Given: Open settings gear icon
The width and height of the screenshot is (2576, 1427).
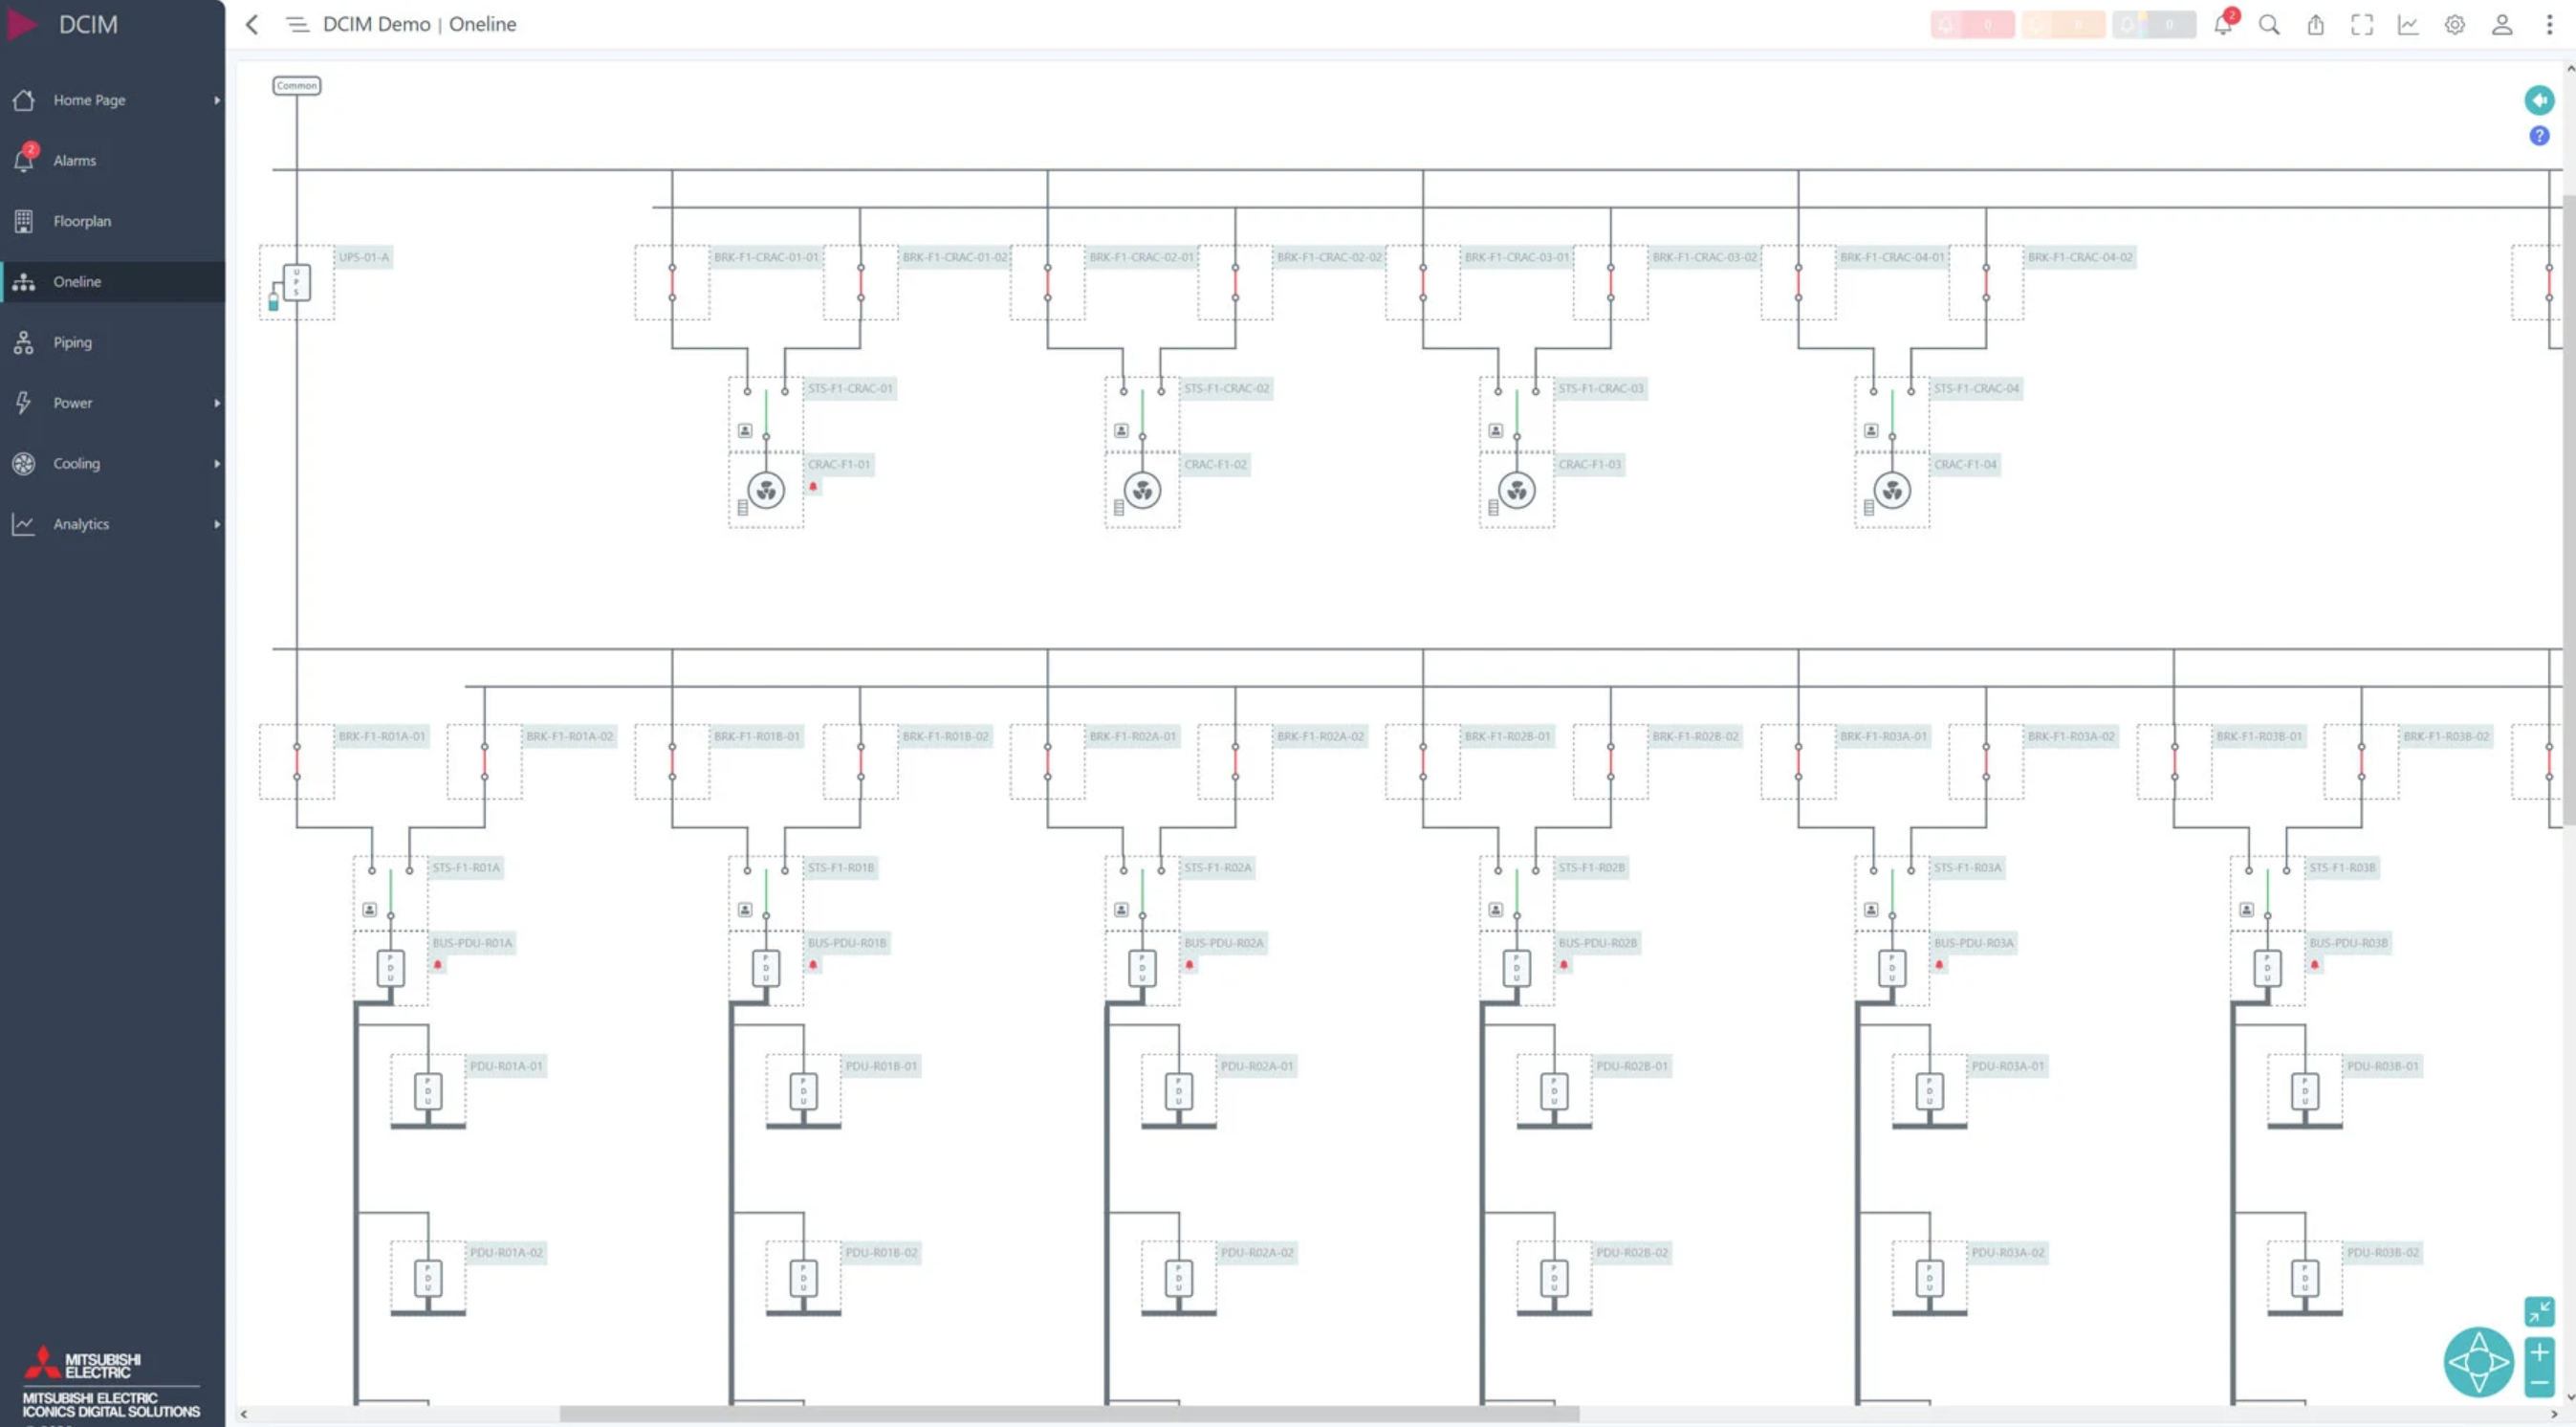Looking at the screenshot, I should [2455, 24].
